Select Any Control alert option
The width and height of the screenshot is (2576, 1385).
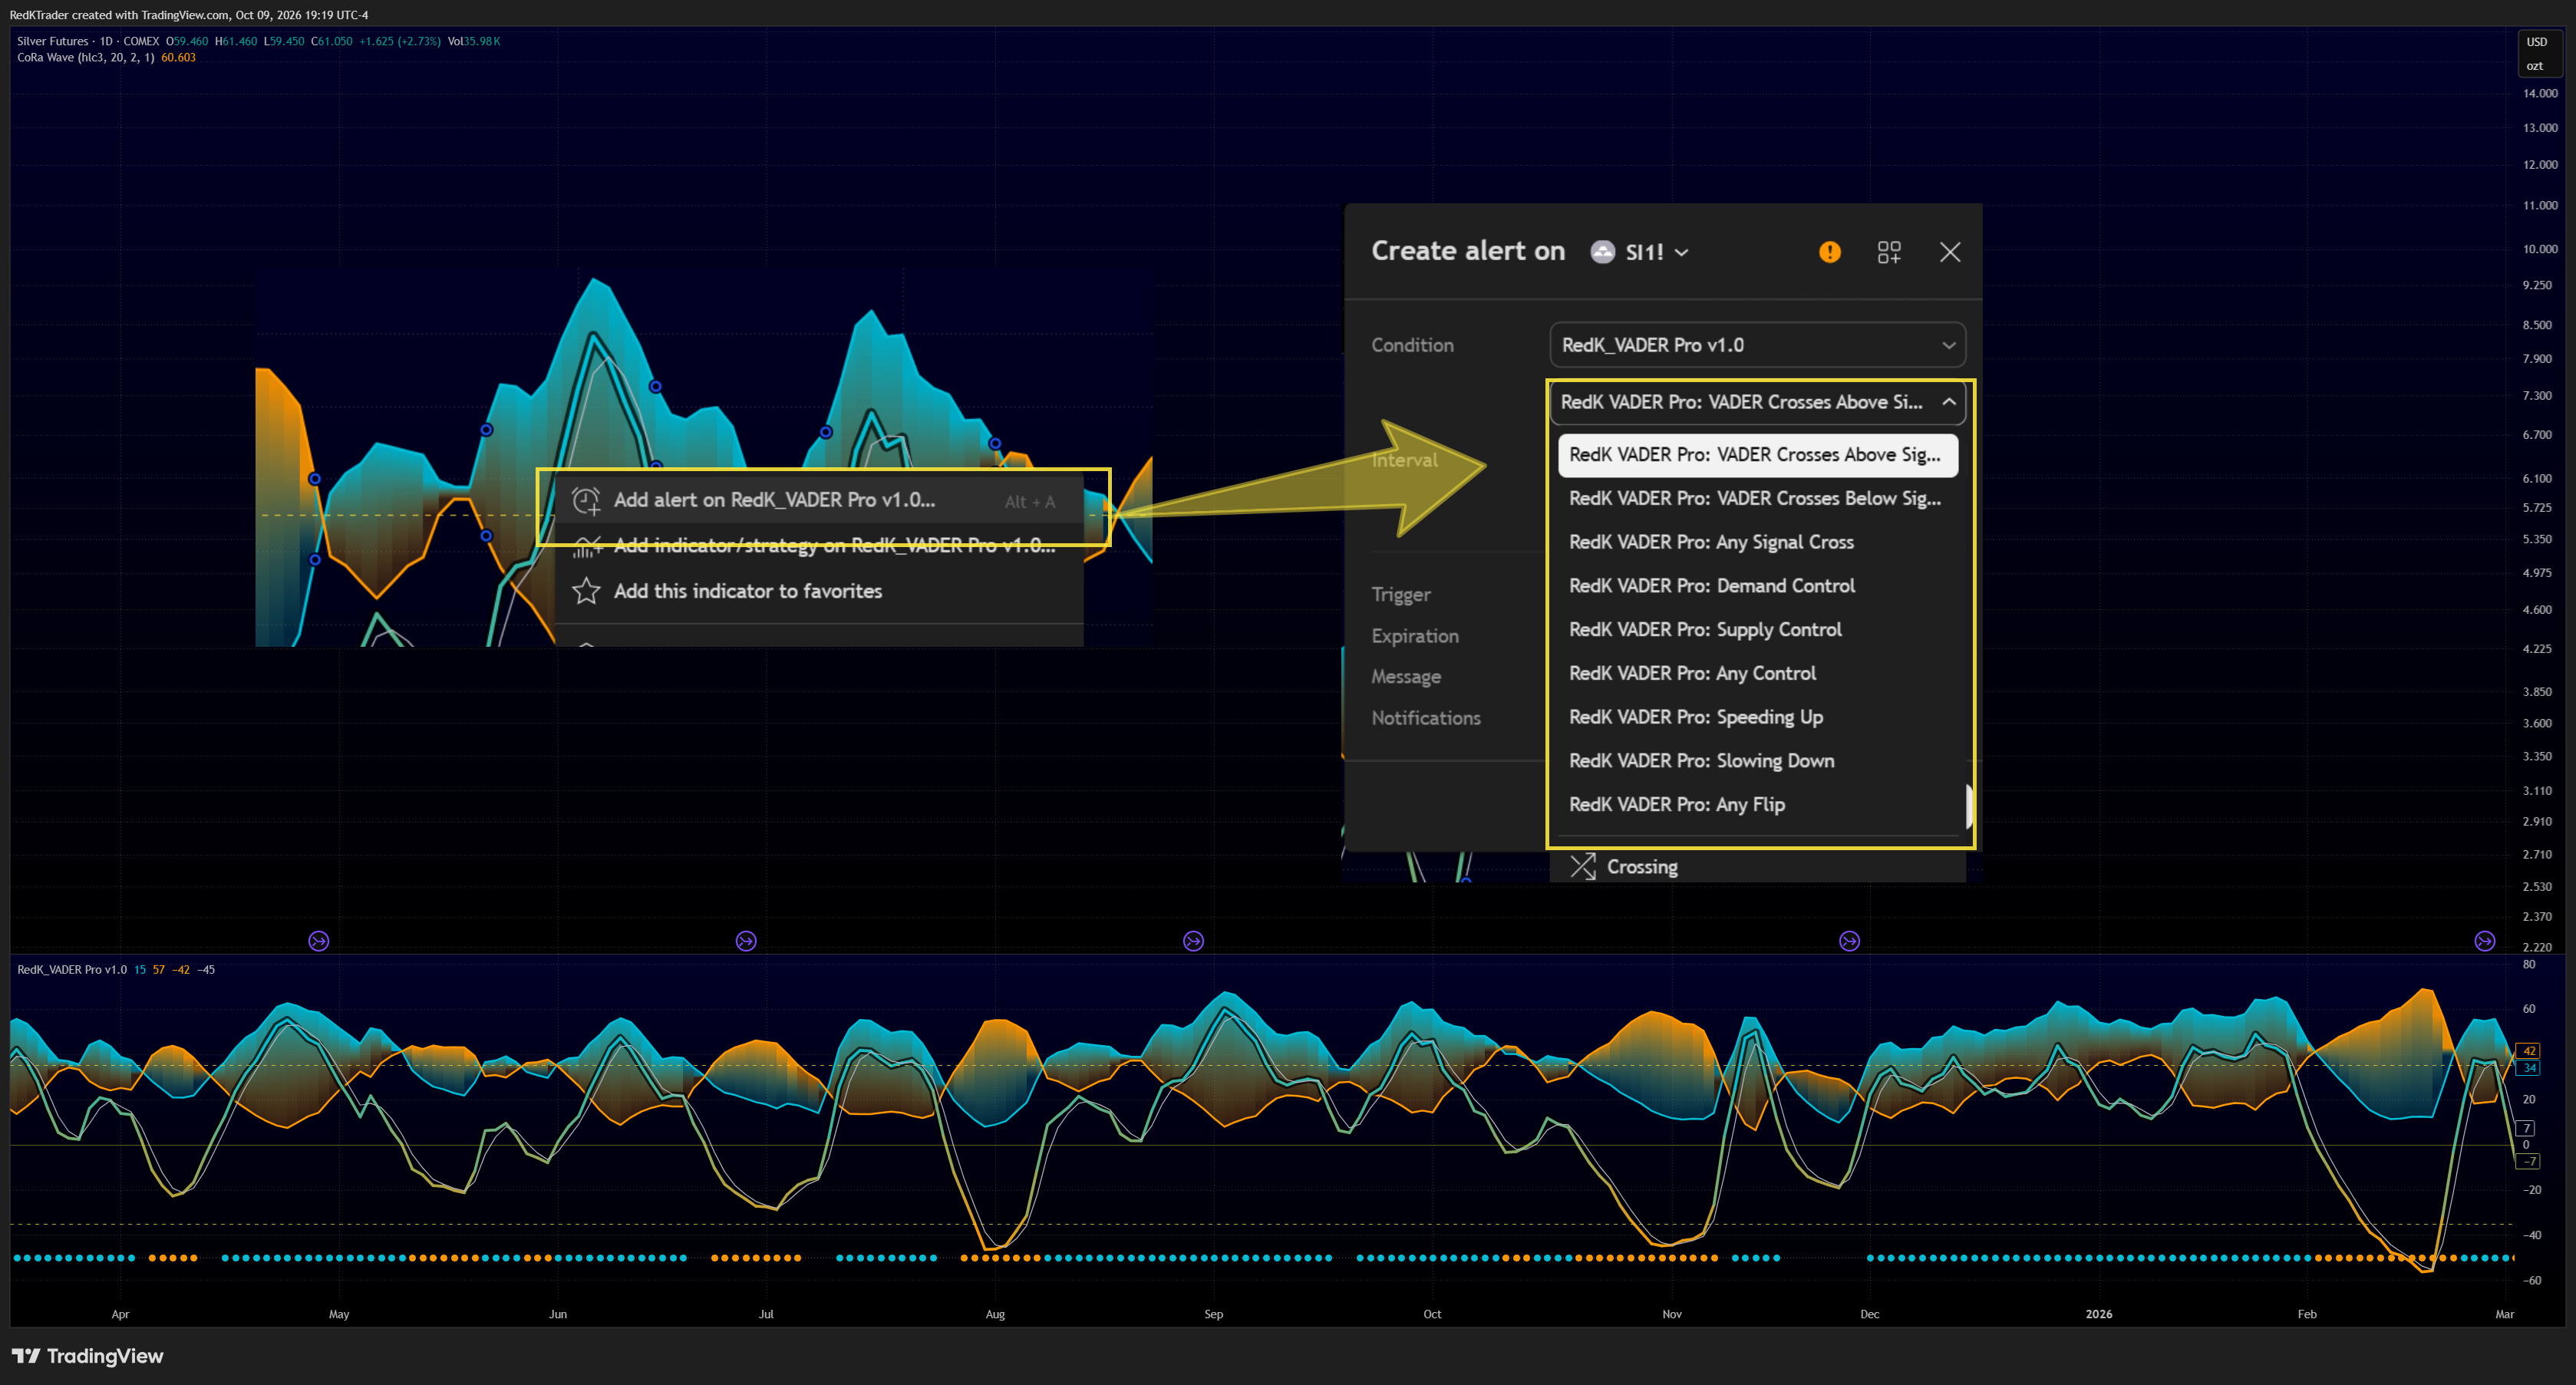(1757, 673)
